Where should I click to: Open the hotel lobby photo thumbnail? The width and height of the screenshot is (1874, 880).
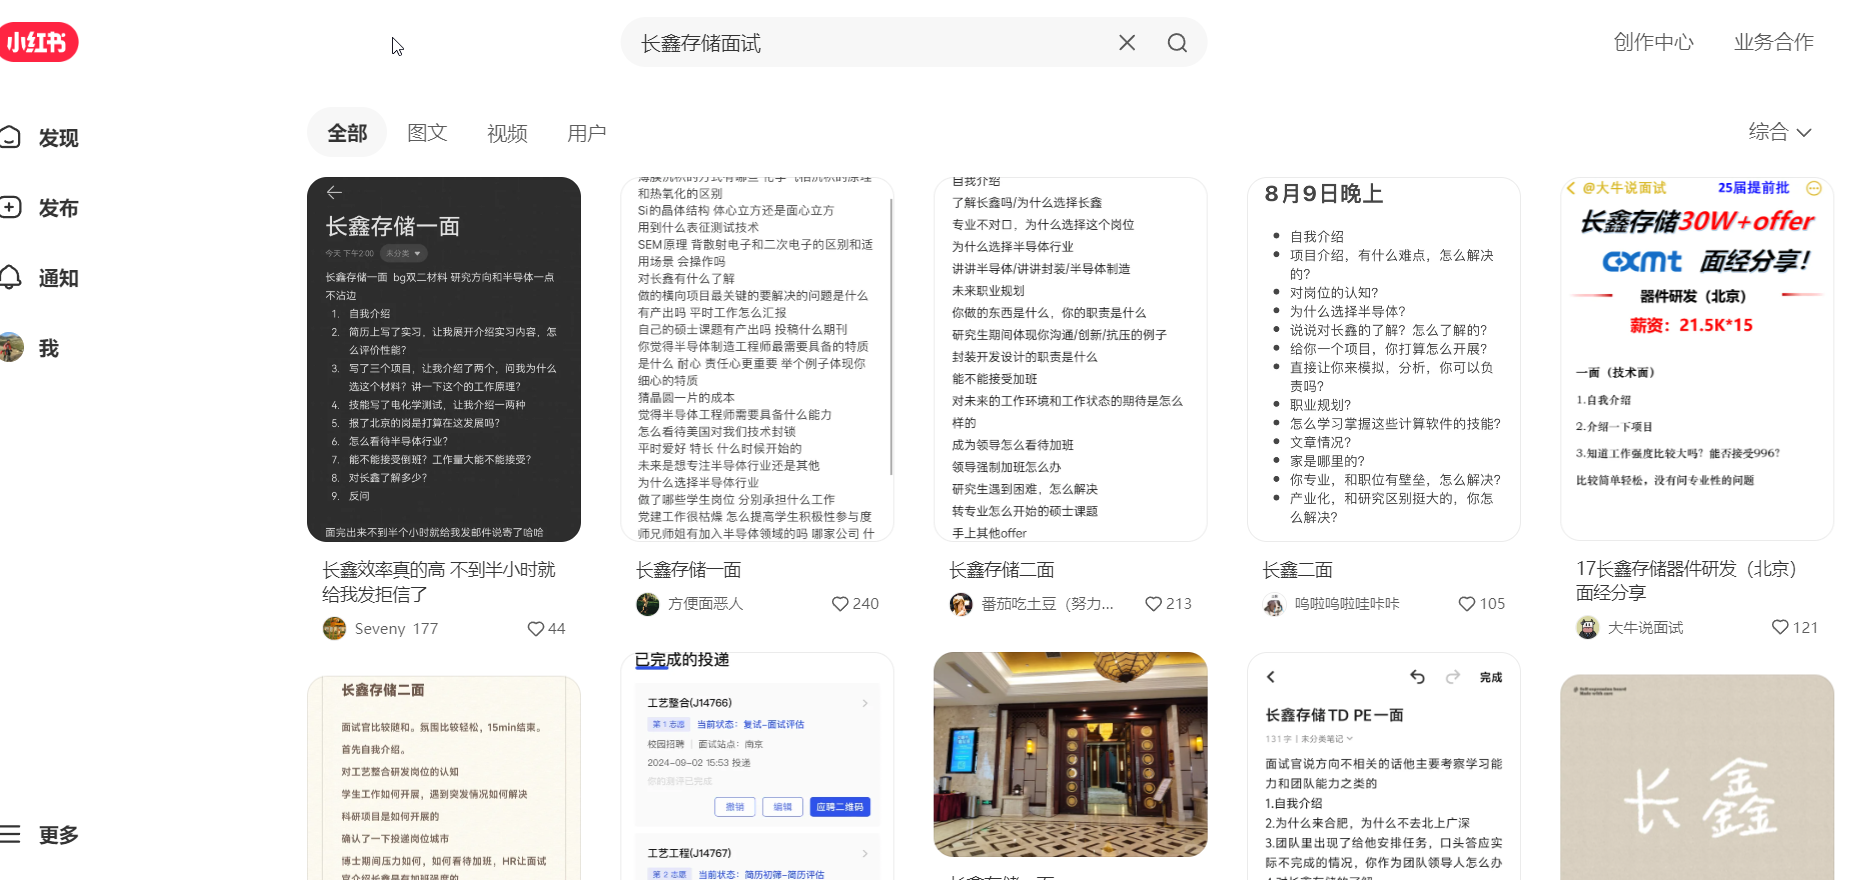(x=1070, y=755)
